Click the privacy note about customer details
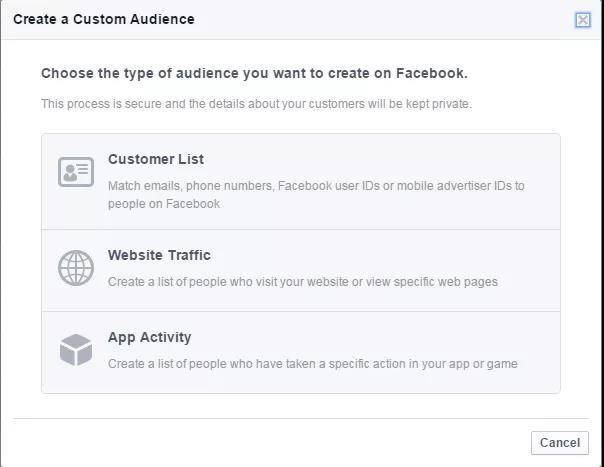604x467 pixels. coord(256,104)
